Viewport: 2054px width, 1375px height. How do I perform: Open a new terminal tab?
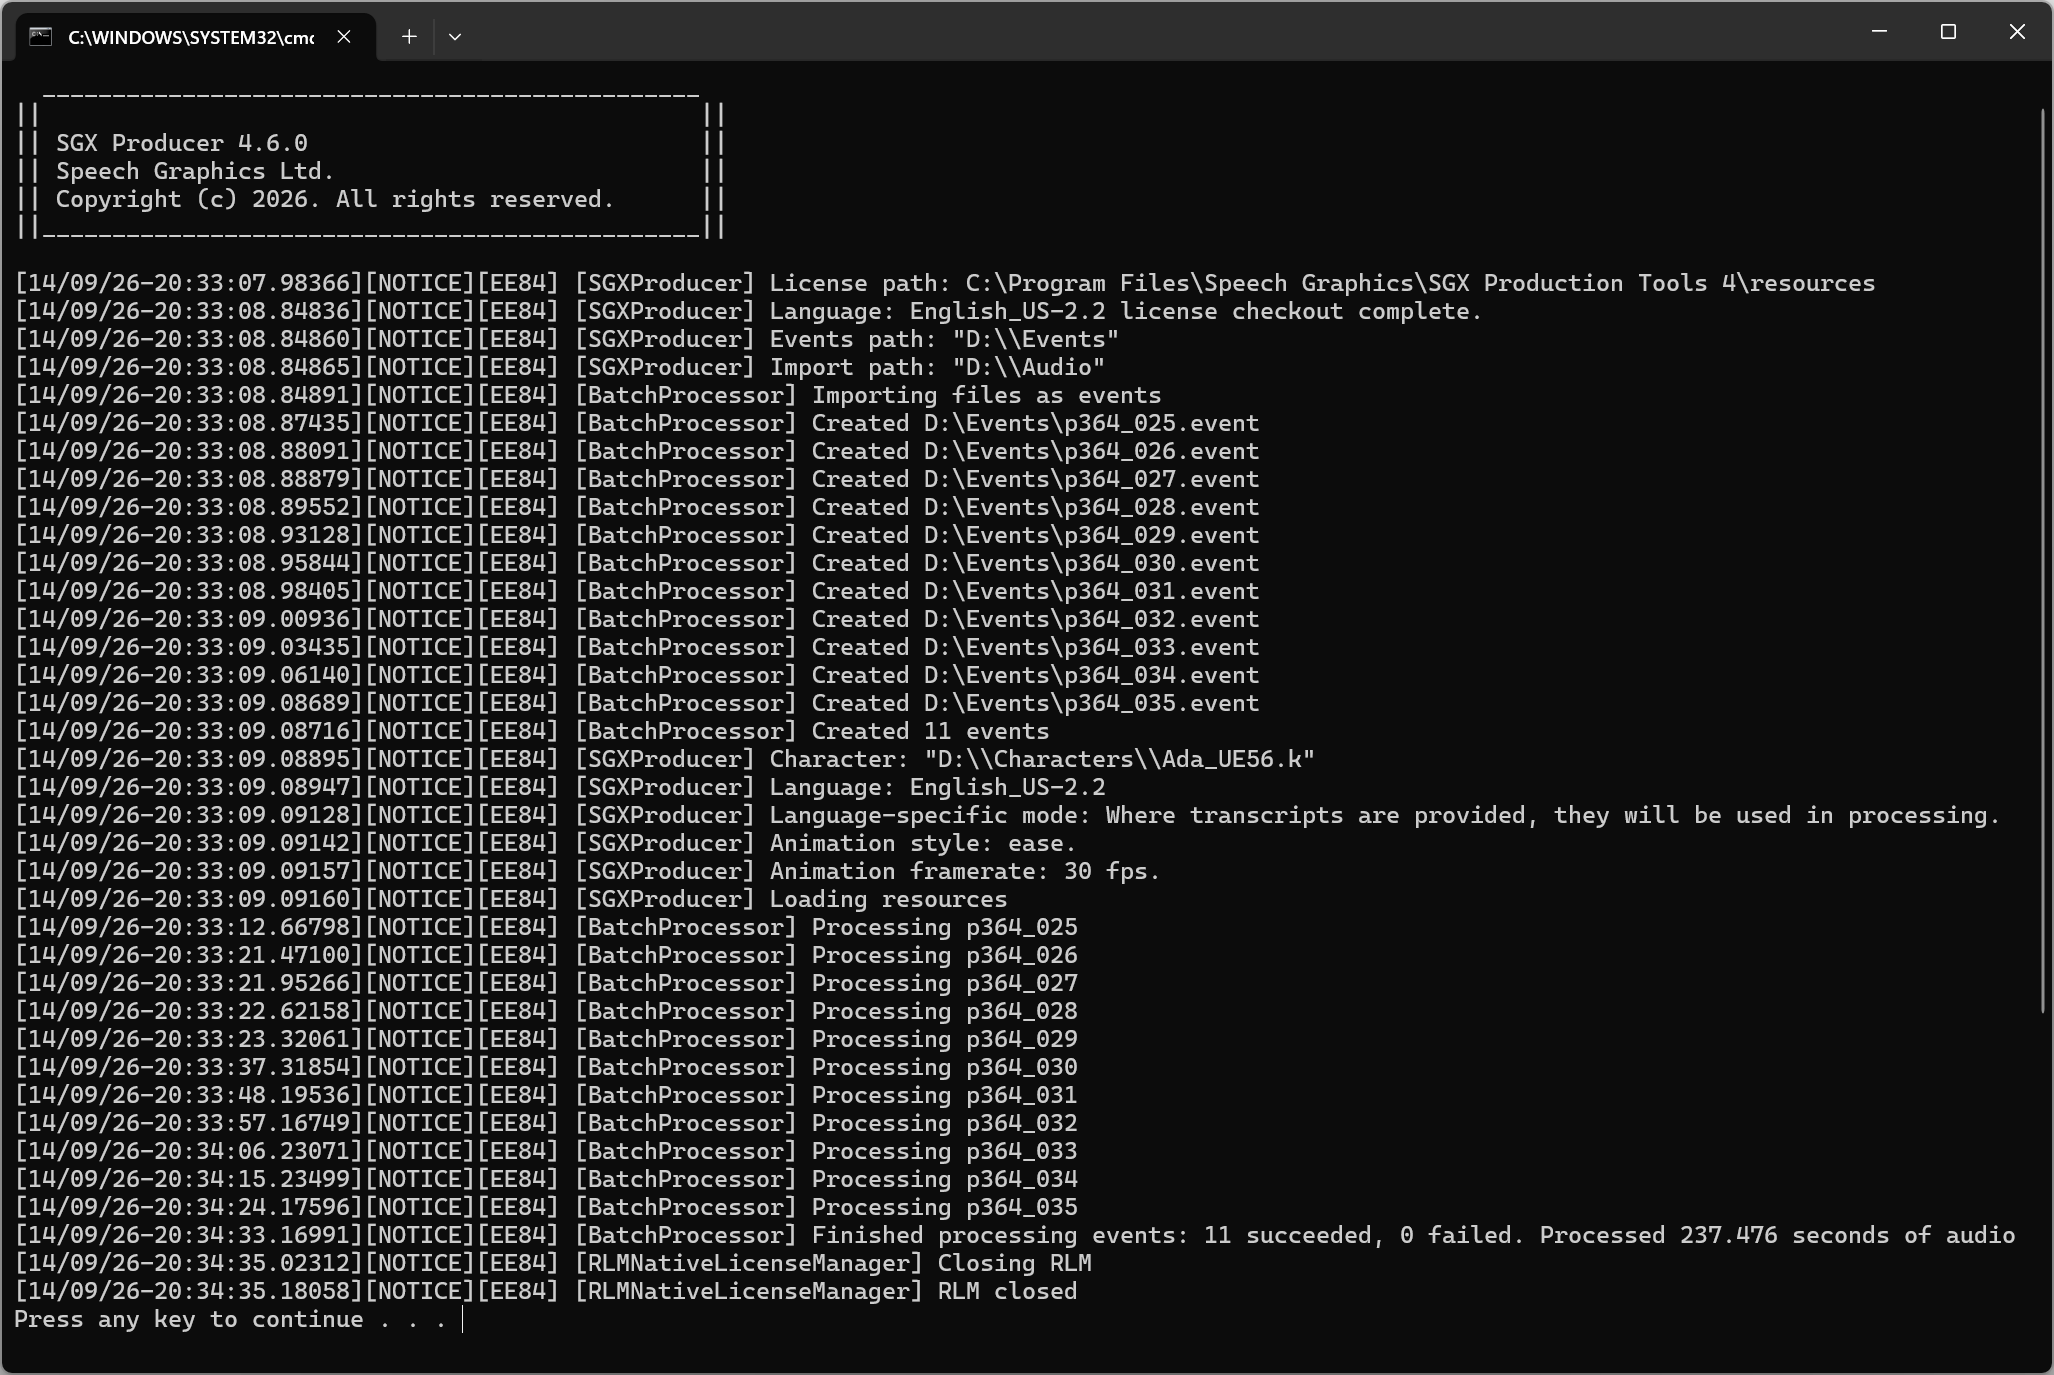pyautogui.click(x=409, y=37)
